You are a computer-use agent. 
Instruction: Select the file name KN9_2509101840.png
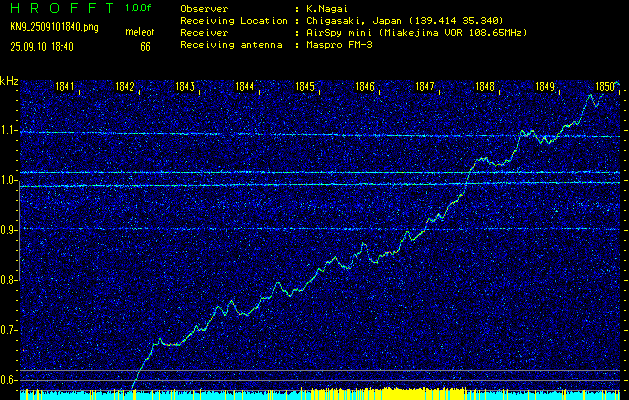pos(54,27)
